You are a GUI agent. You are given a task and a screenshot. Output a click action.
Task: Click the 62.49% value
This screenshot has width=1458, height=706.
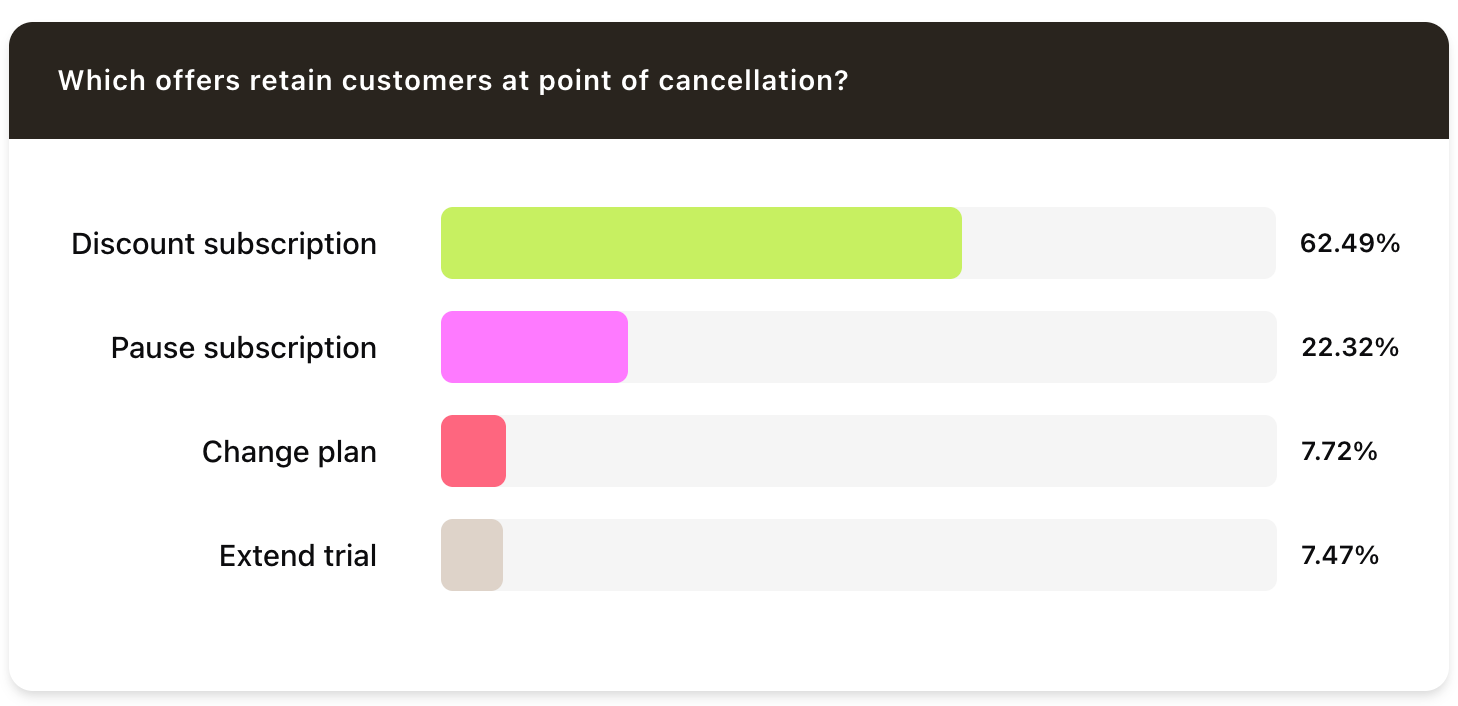click(1349, 243)
